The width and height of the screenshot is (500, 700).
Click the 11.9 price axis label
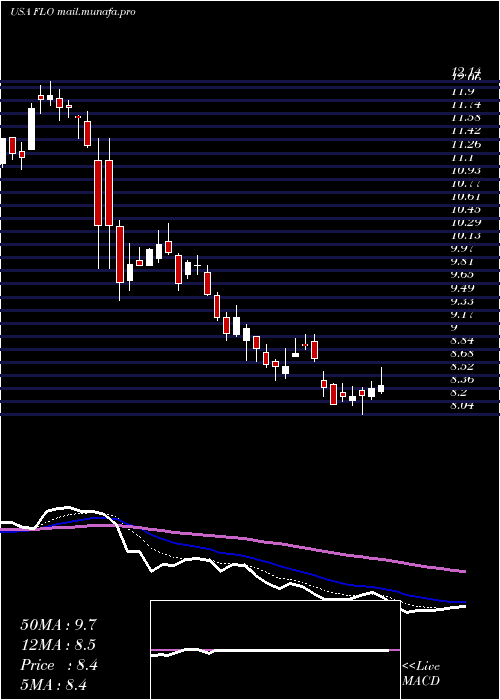(462, 92)
